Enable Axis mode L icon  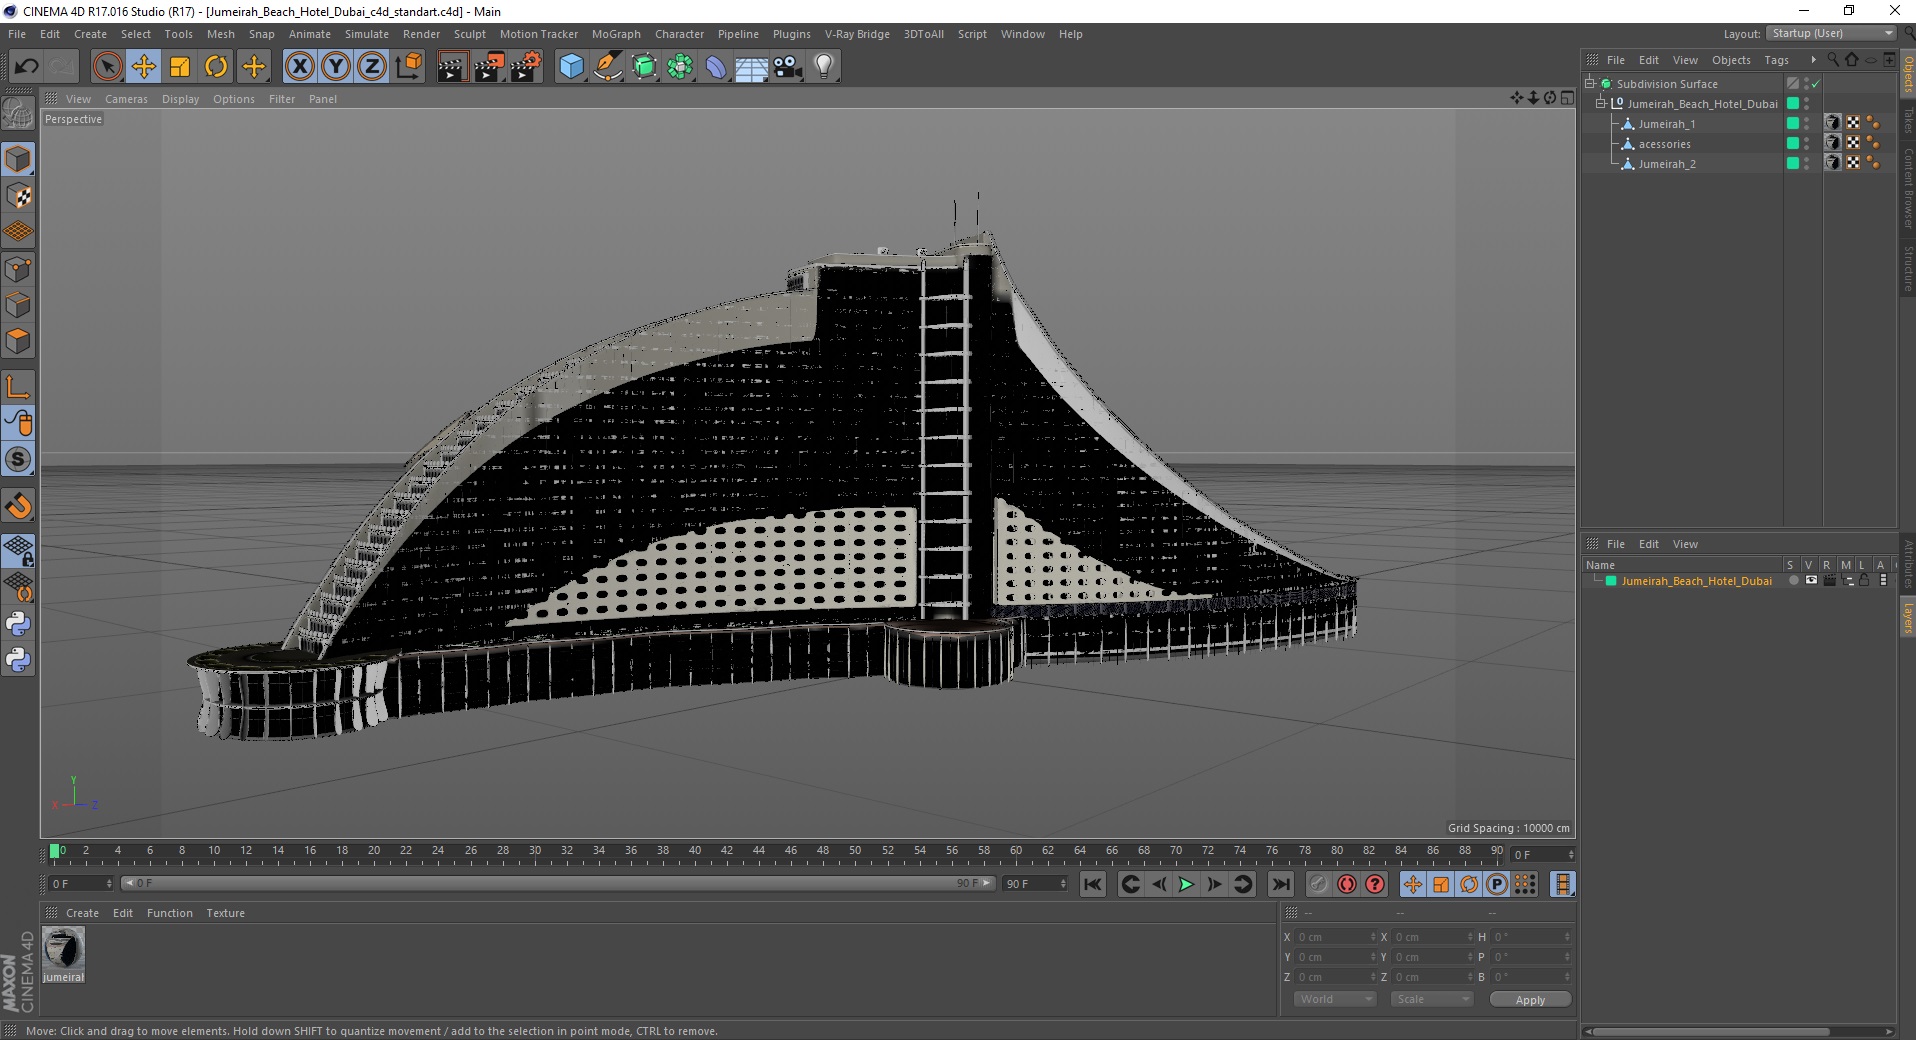pos(18,387)
